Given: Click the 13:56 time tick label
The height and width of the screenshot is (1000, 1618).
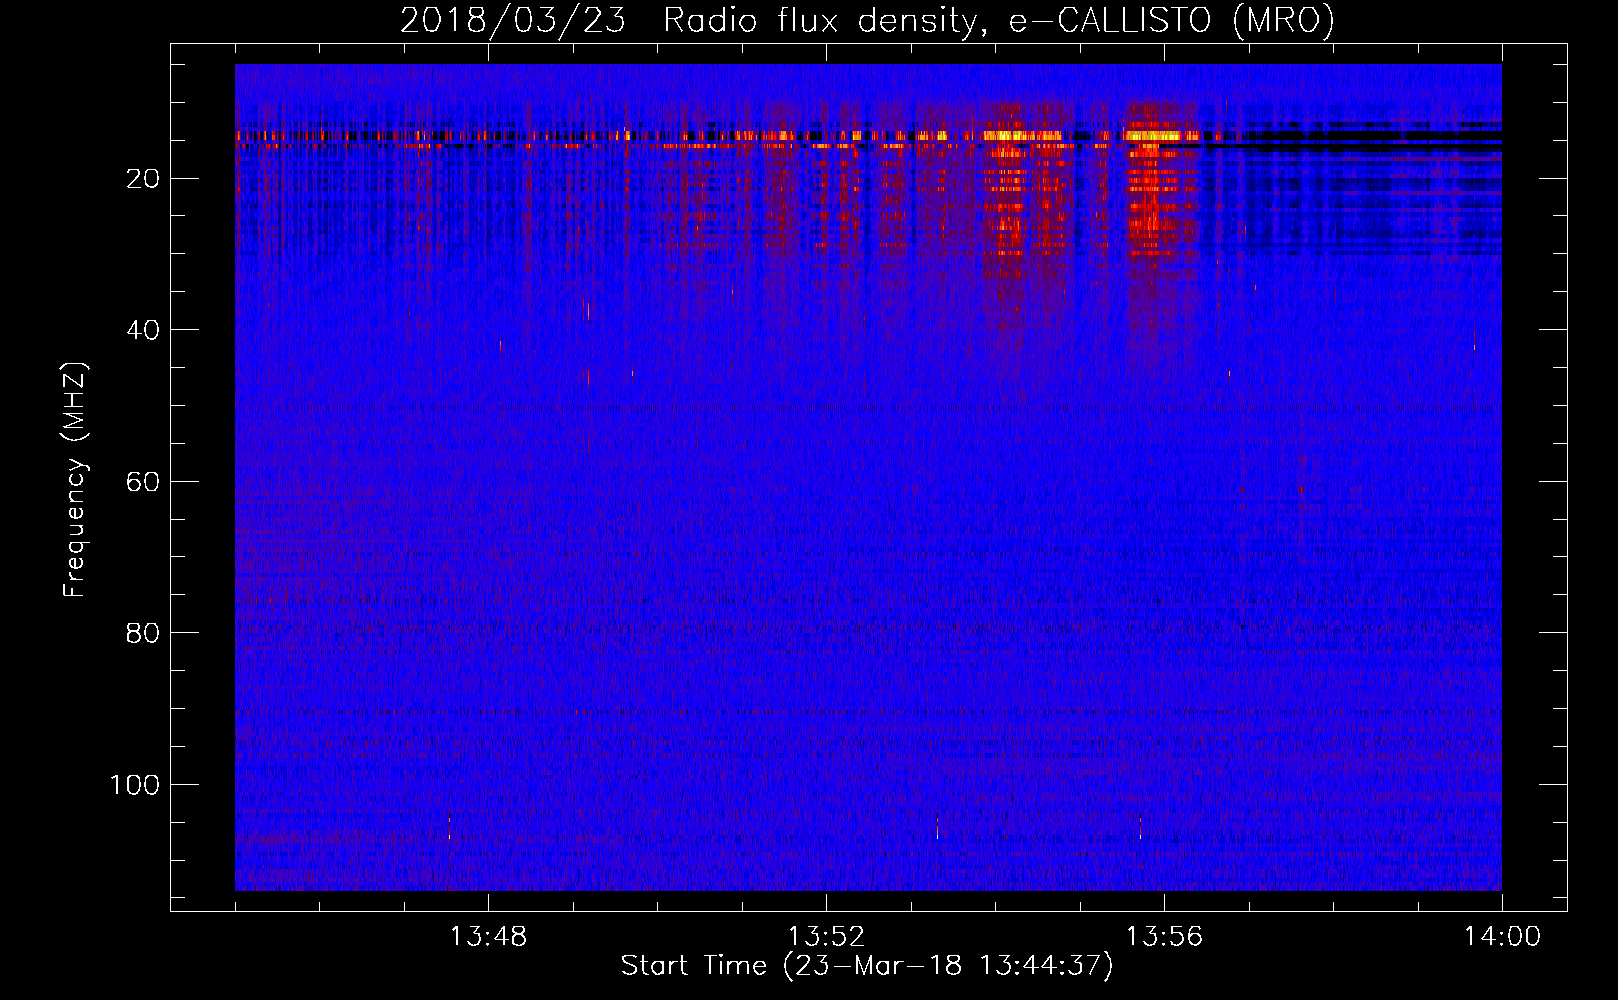Looking at the screenshot, I should click(1164, 937).
